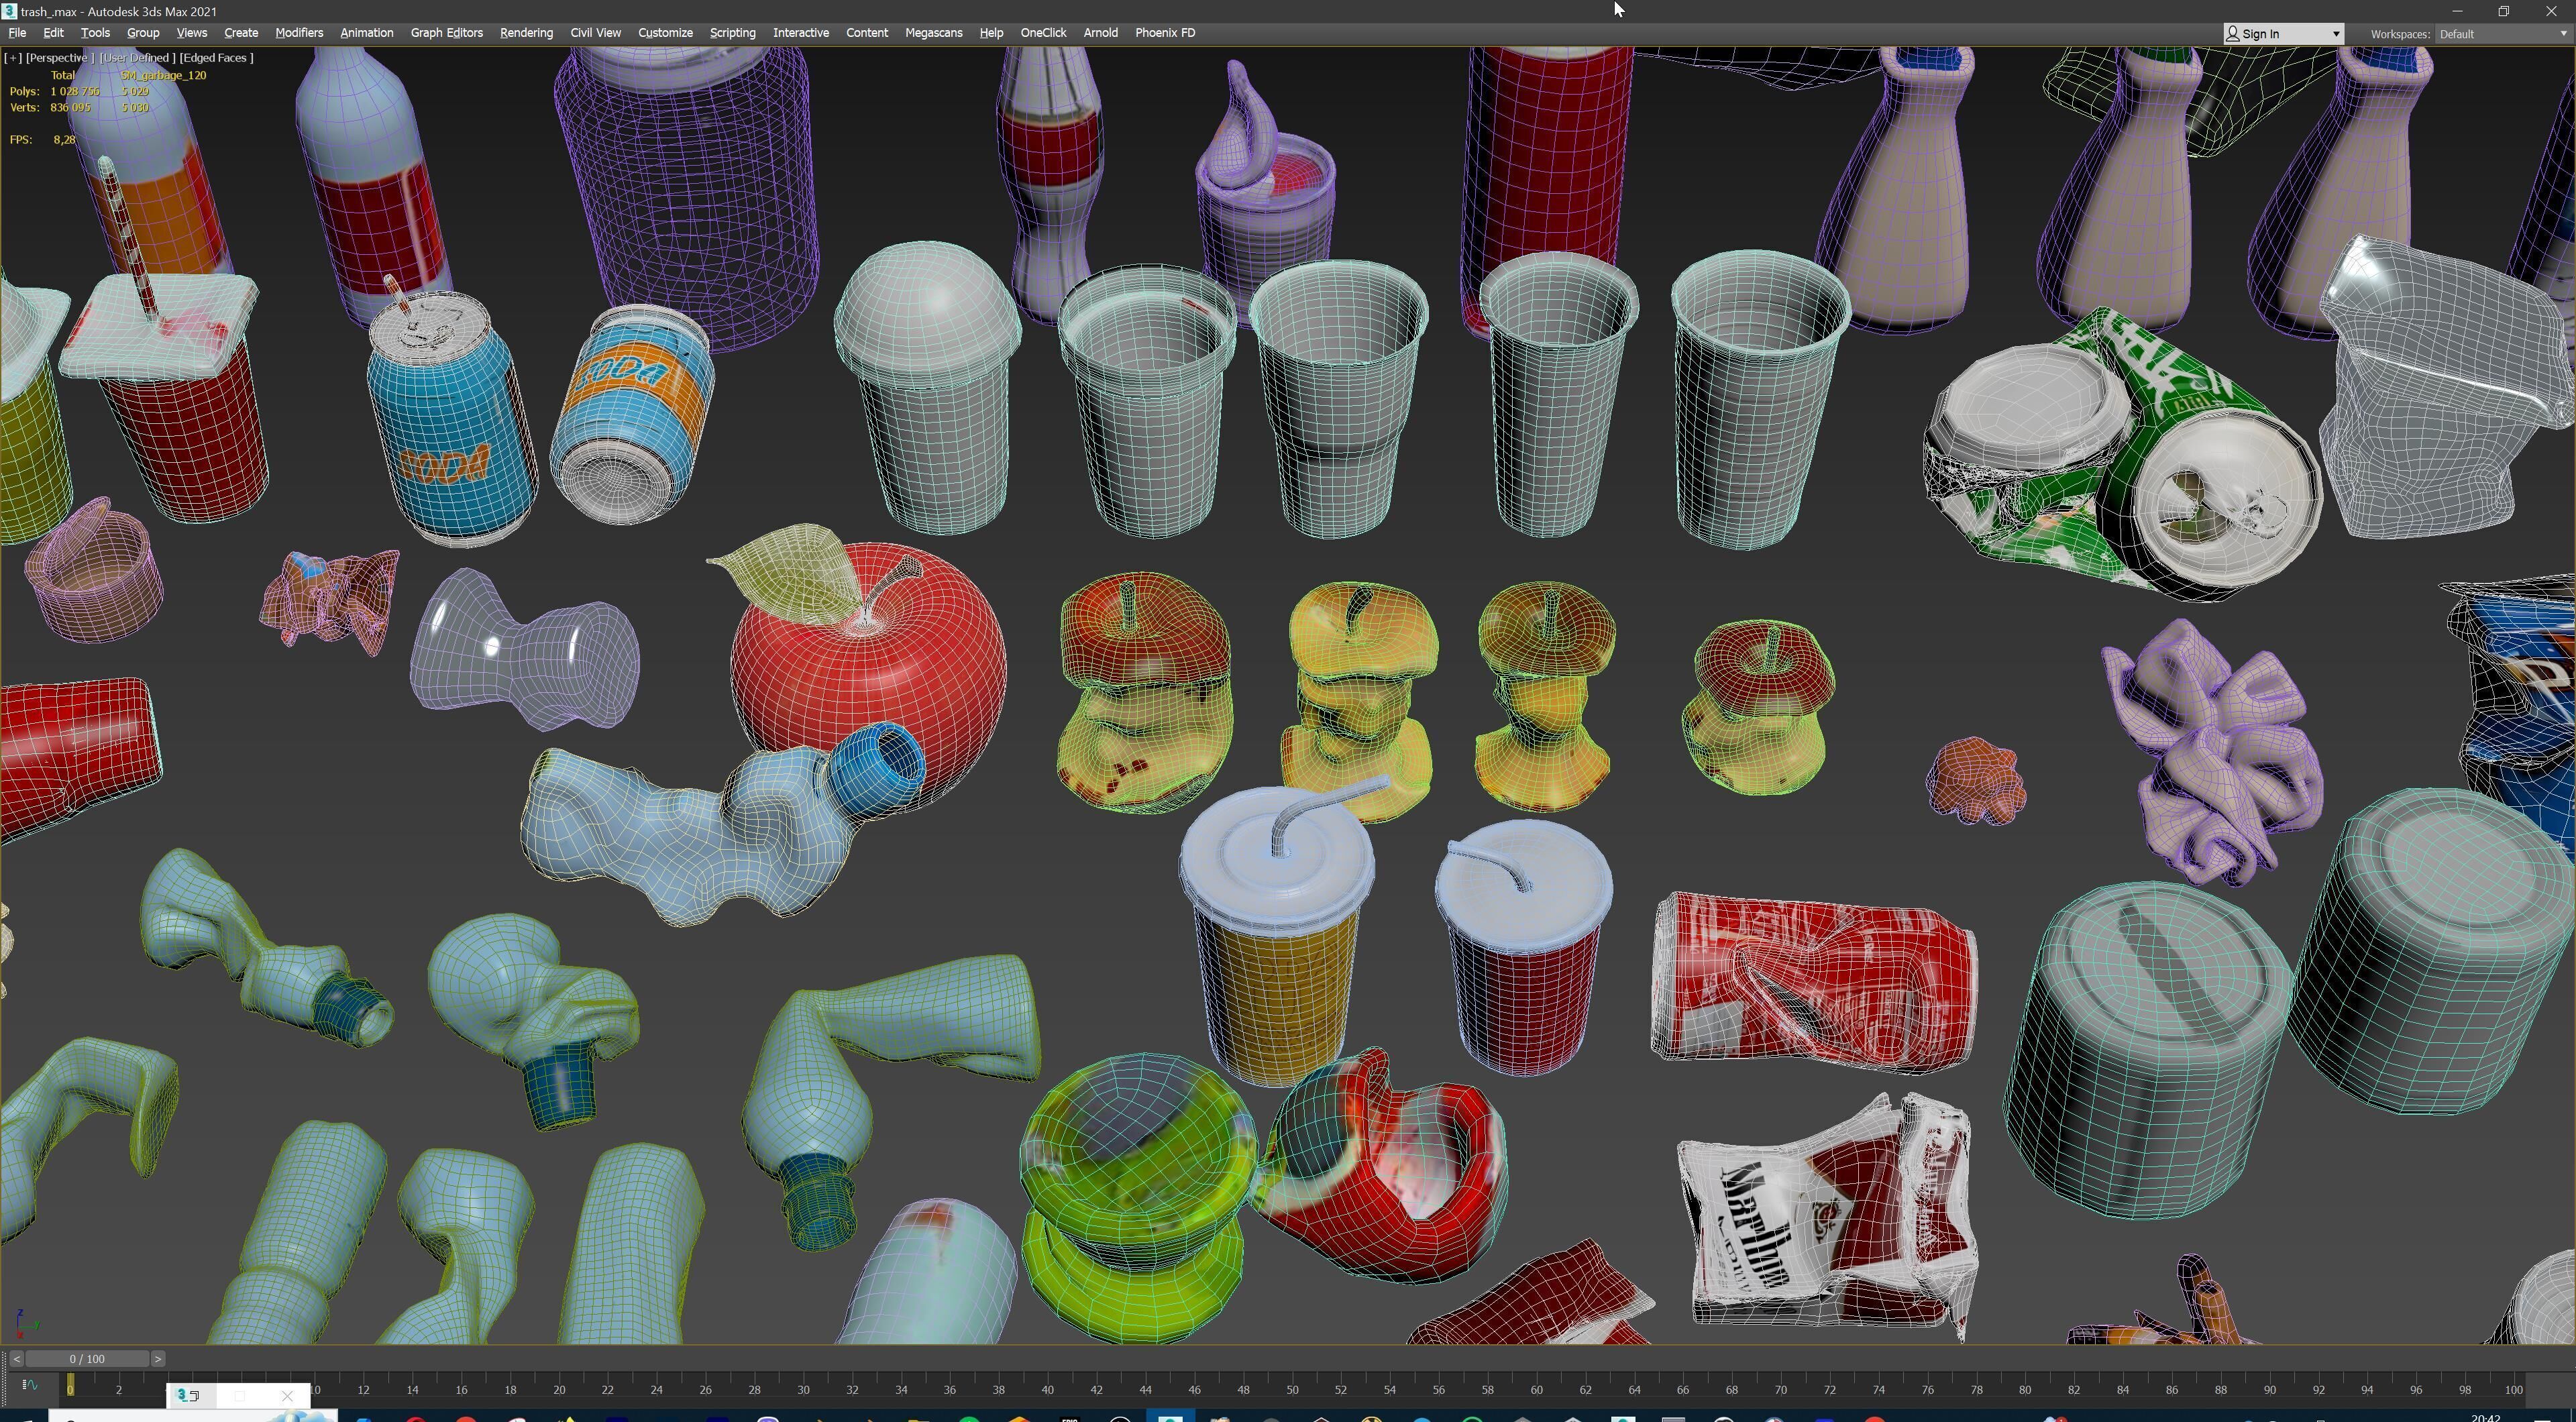Open the Edit menu
Viewport: 2576px width, 1422px height.
pyautogui.click(x=53, y=33)
